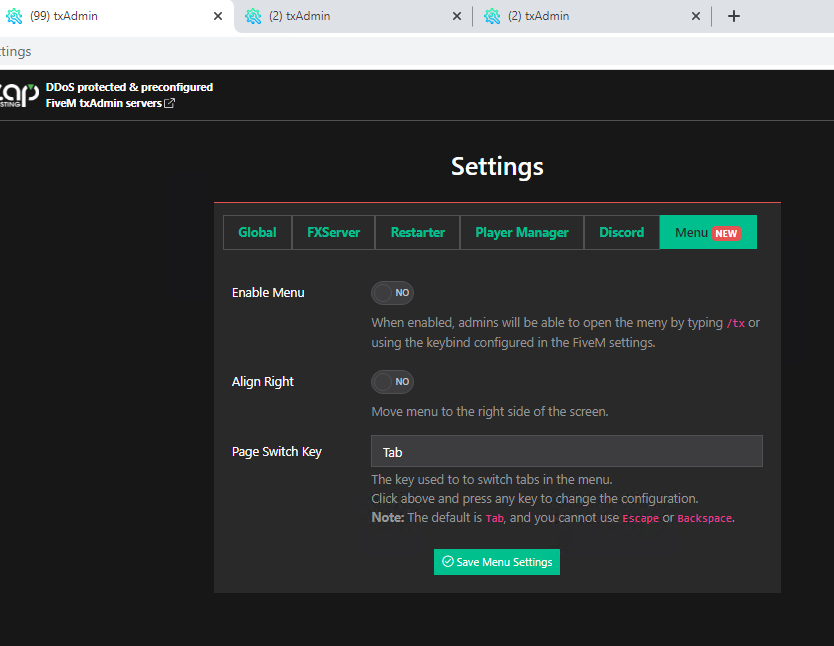
Task: Switch to the Restarter tab
Action: (417, 232)
